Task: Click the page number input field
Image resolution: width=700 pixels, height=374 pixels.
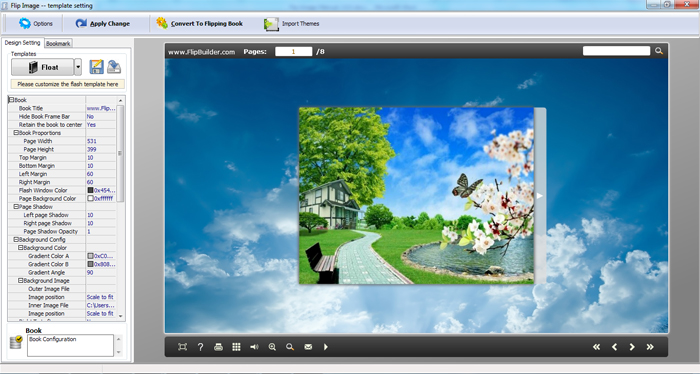Action: [x=293, y=52]
